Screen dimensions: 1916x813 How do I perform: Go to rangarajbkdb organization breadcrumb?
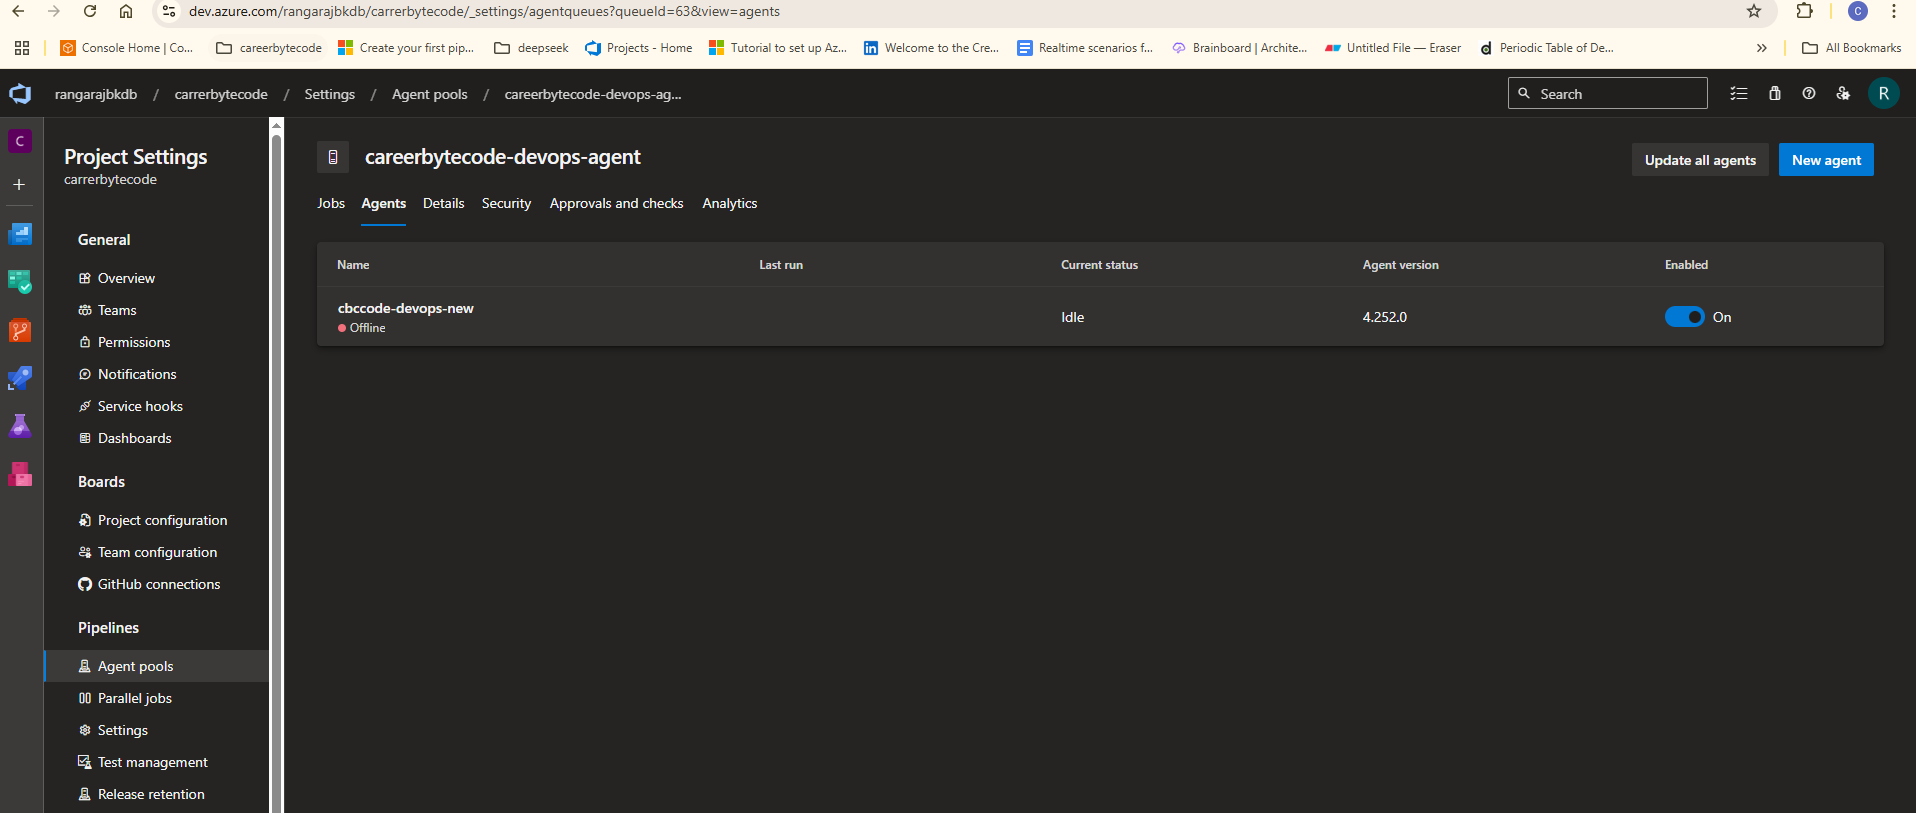pyautogui.click(x=96, y=94)
